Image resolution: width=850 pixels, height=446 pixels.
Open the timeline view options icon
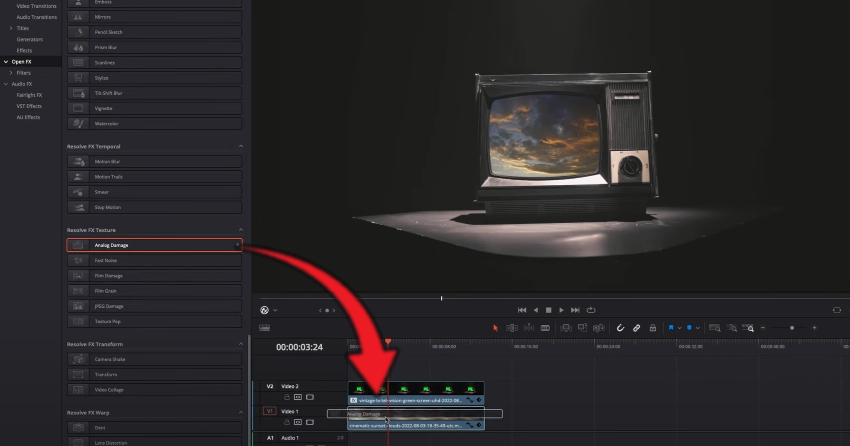(x=265, y=328)
